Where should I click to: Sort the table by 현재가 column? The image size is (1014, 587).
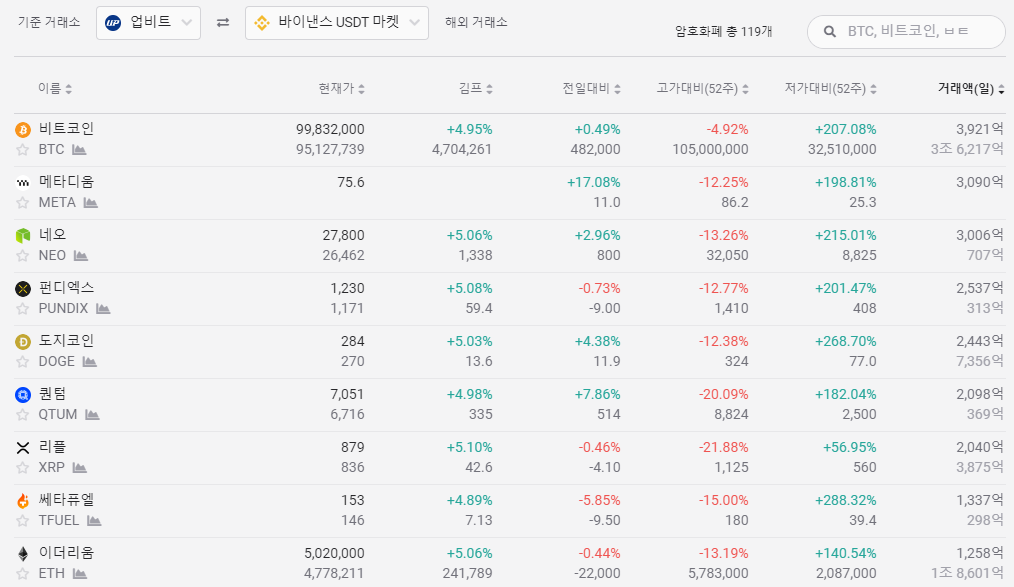(x=341, y=89)
